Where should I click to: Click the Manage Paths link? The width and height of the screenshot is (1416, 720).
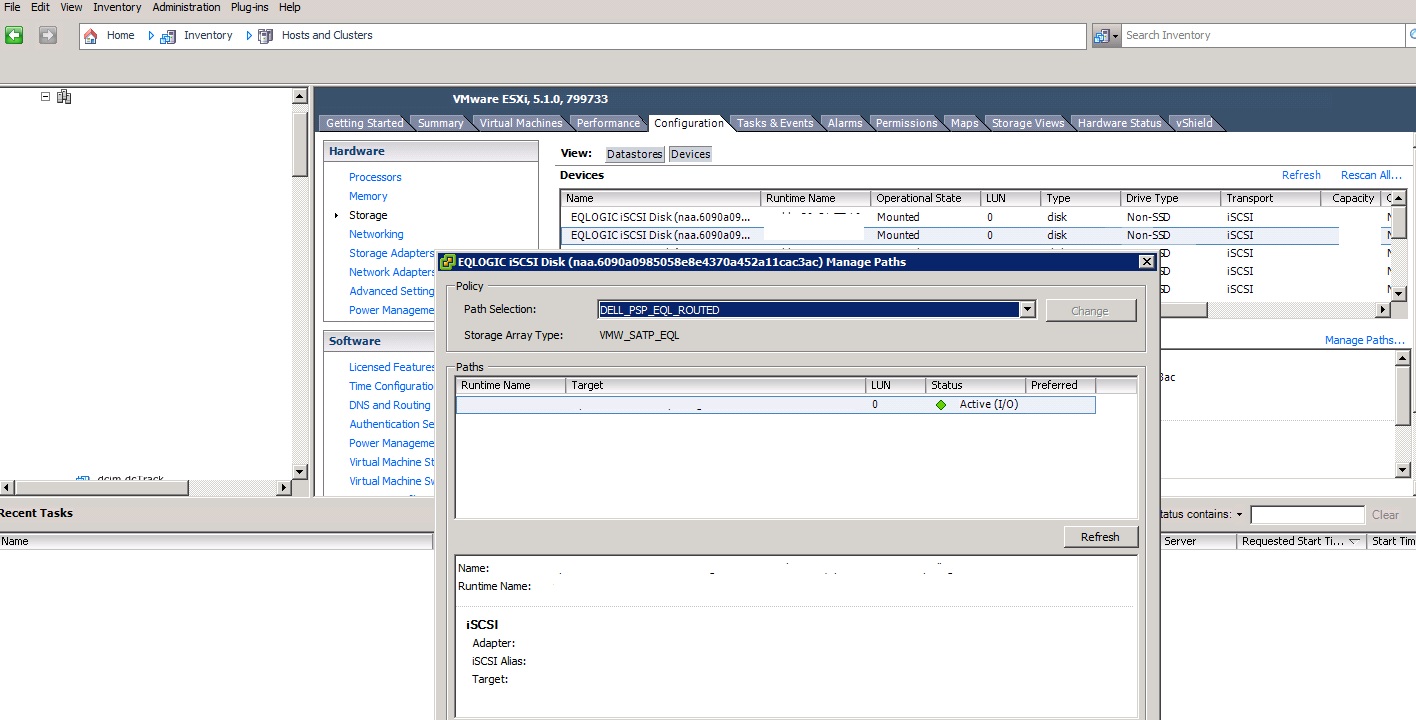[1364, 340]
